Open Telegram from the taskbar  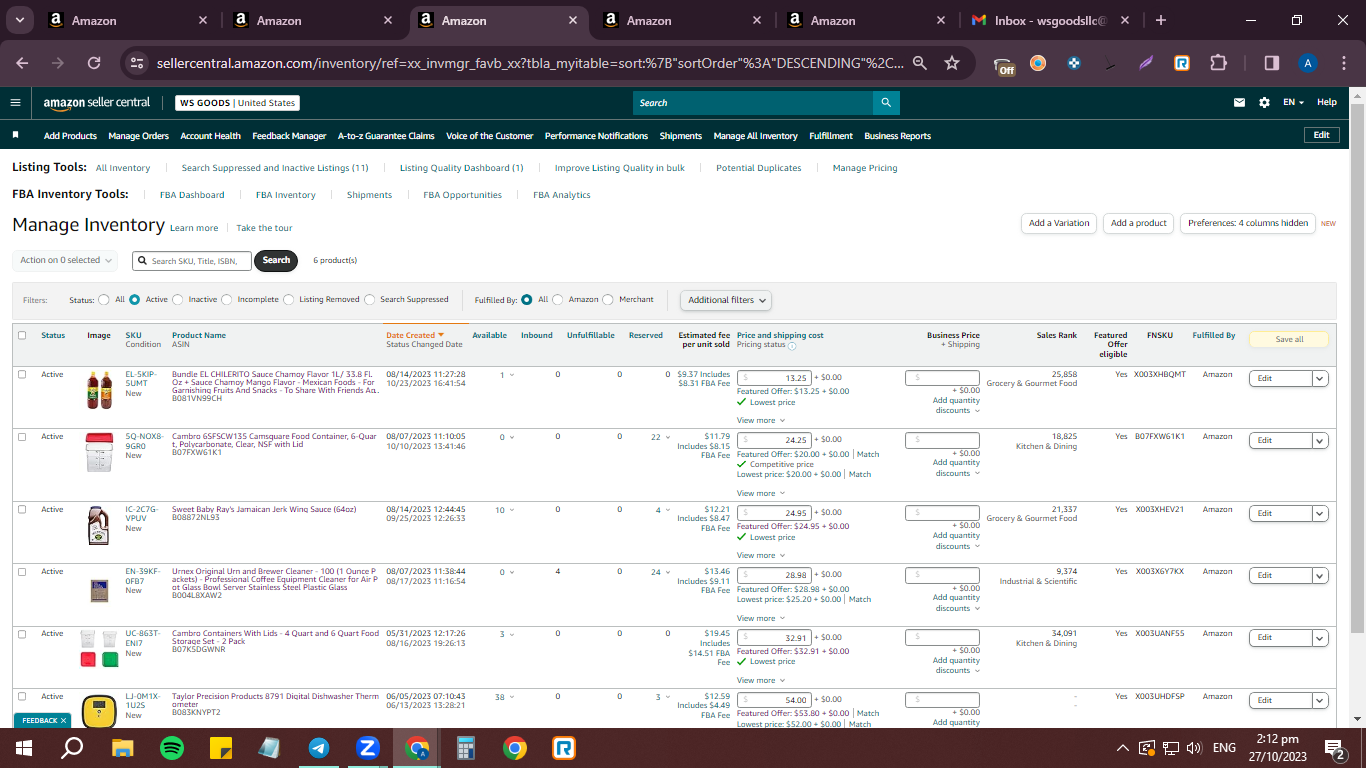coord(319,748)
